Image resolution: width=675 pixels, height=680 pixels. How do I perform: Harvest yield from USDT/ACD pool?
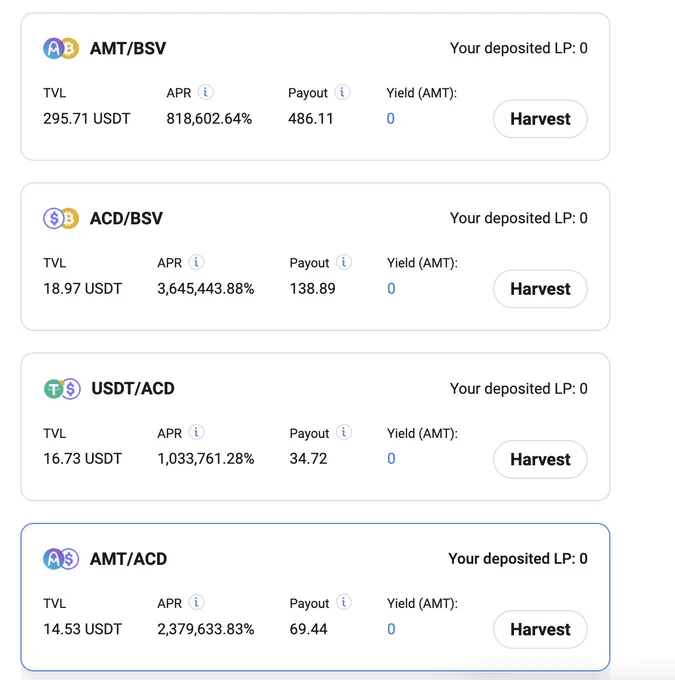coord(540,459)
